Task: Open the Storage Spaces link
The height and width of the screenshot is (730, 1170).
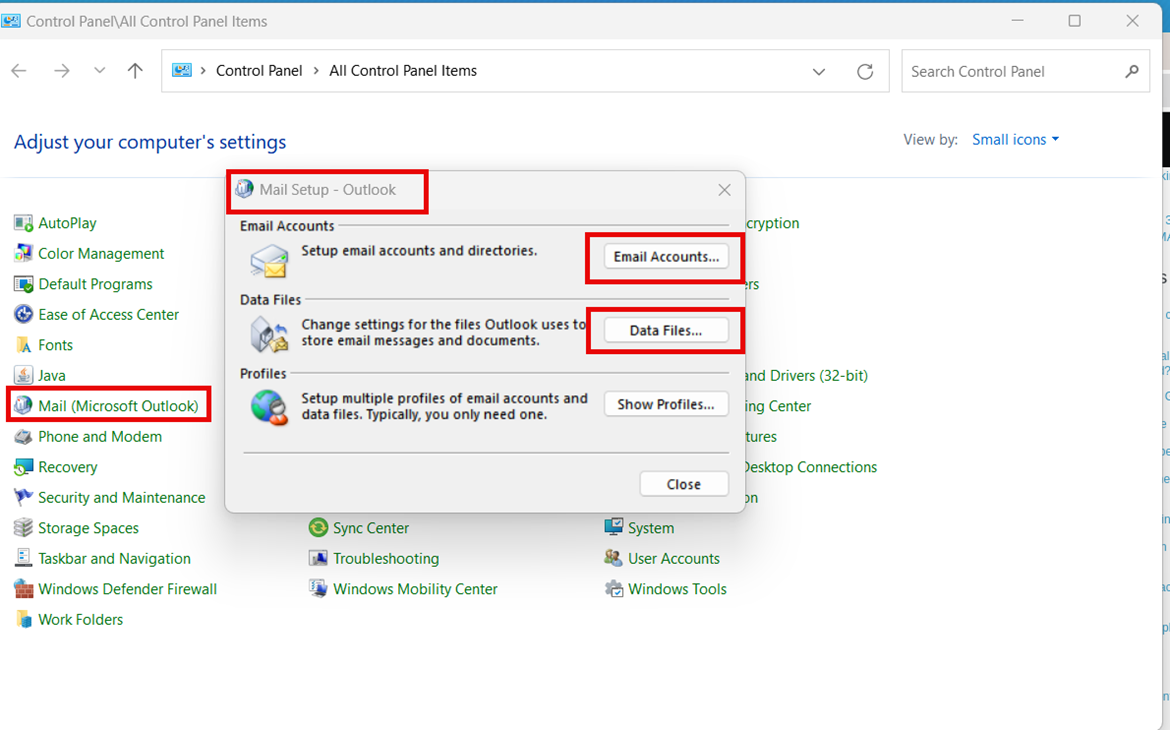Action: [88, 528]
